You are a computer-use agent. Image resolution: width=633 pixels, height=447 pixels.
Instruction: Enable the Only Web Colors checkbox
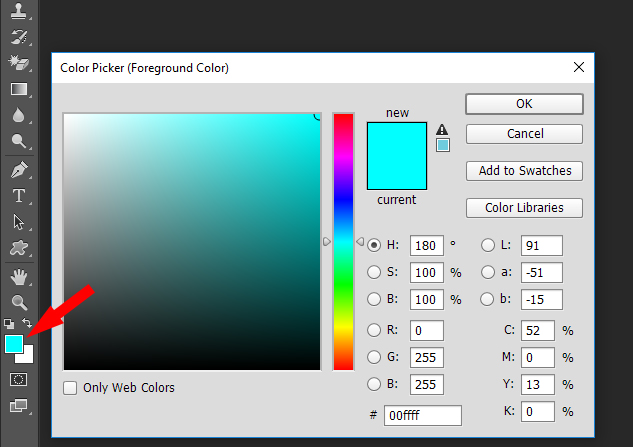70,388
